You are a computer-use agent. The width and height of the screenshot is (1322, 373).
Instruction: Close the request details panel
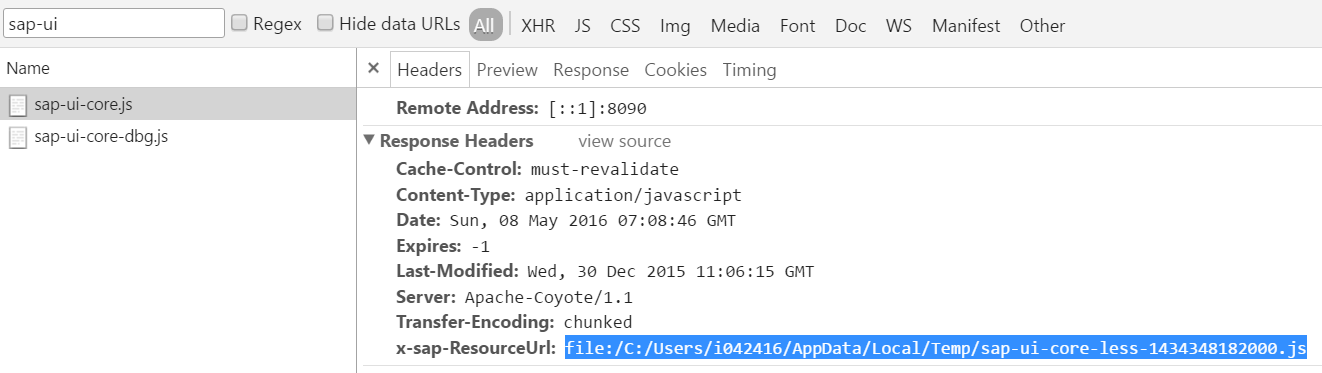tap(373, 69)
